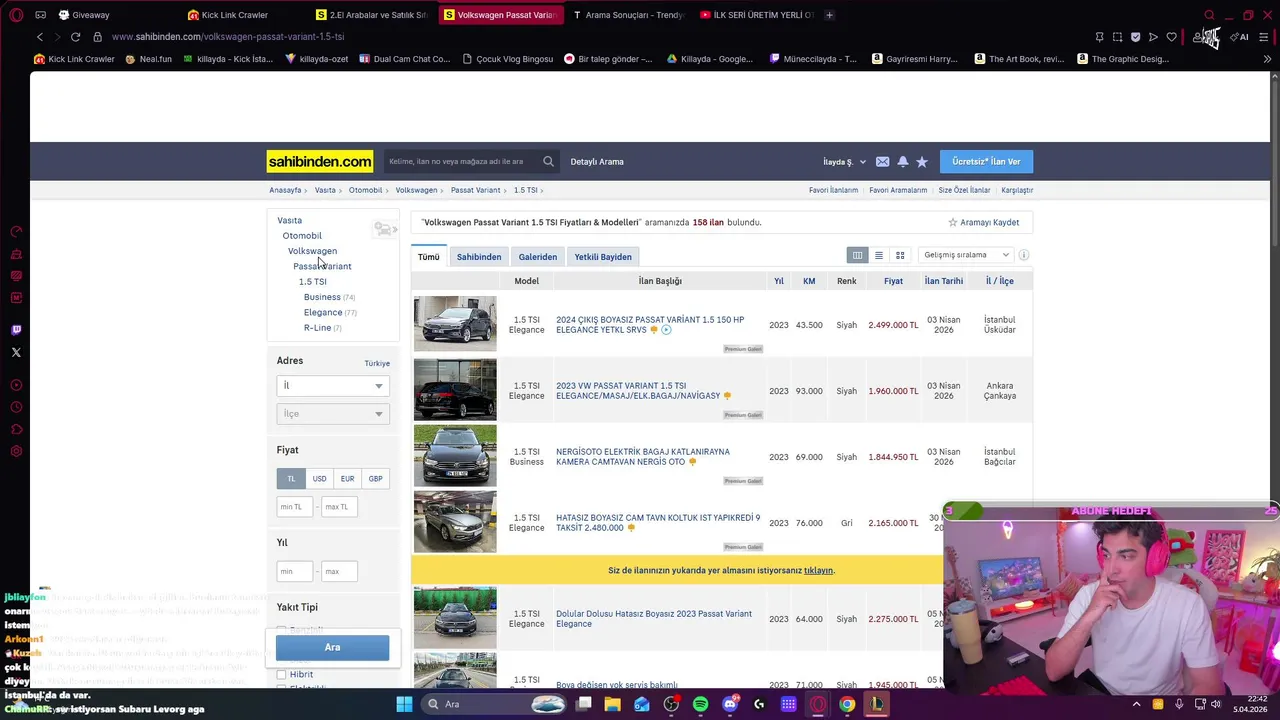Open Spotify from the taskbar
The image size is (1280, 720).
pyautogui.click(x=701, y=704)
